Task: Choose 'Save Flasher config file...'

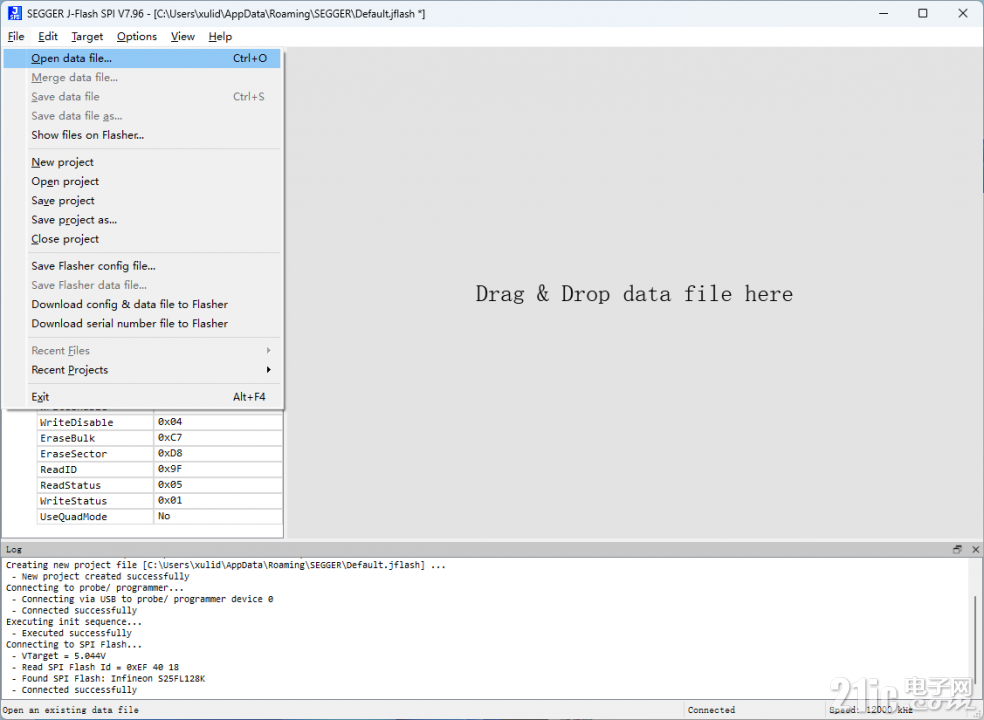Action: coord(142,266)
